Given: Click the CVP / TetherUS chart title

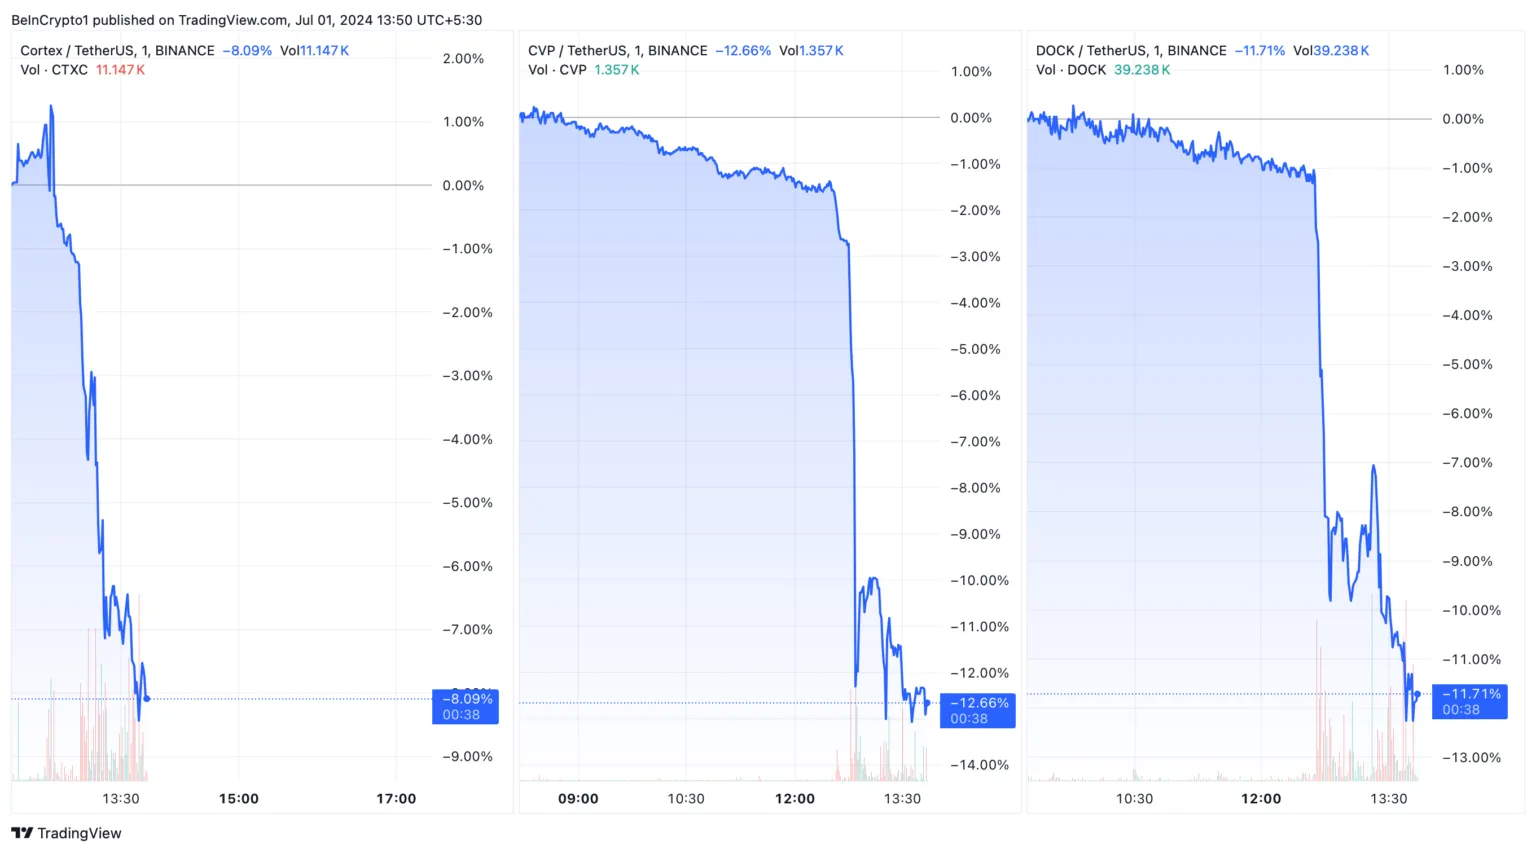Looking at the screenshot, I should pyautogui.click(x=617, y=50).
